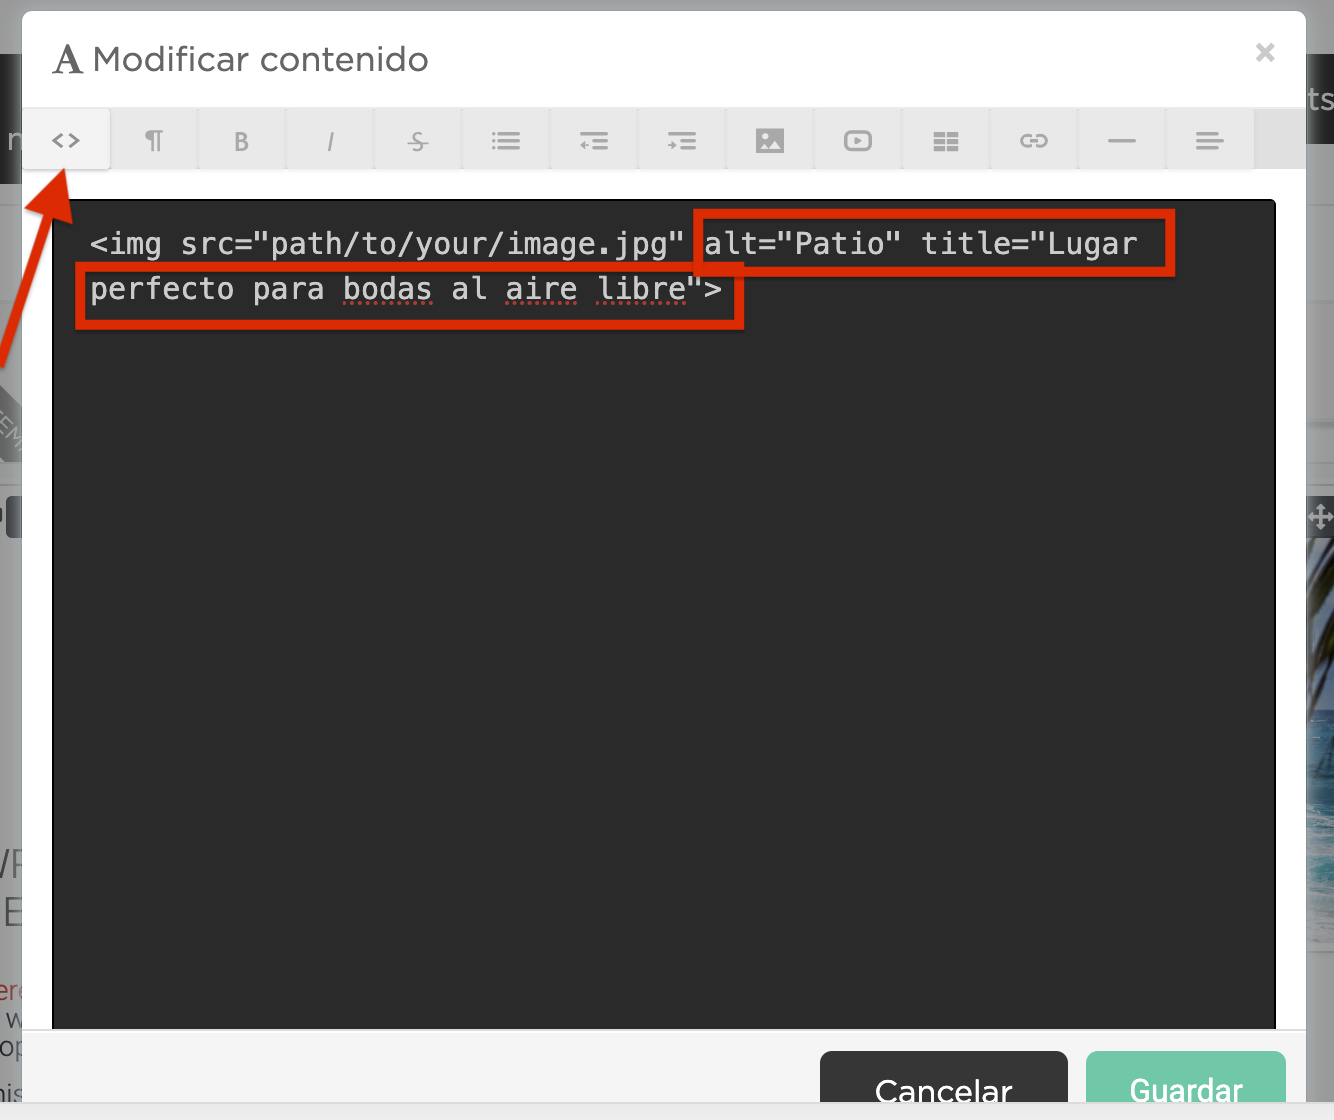The width and height of the screenshot is (1334, 1120).
Task: Apply italic formatting
Action: click(x=329, y=139)
